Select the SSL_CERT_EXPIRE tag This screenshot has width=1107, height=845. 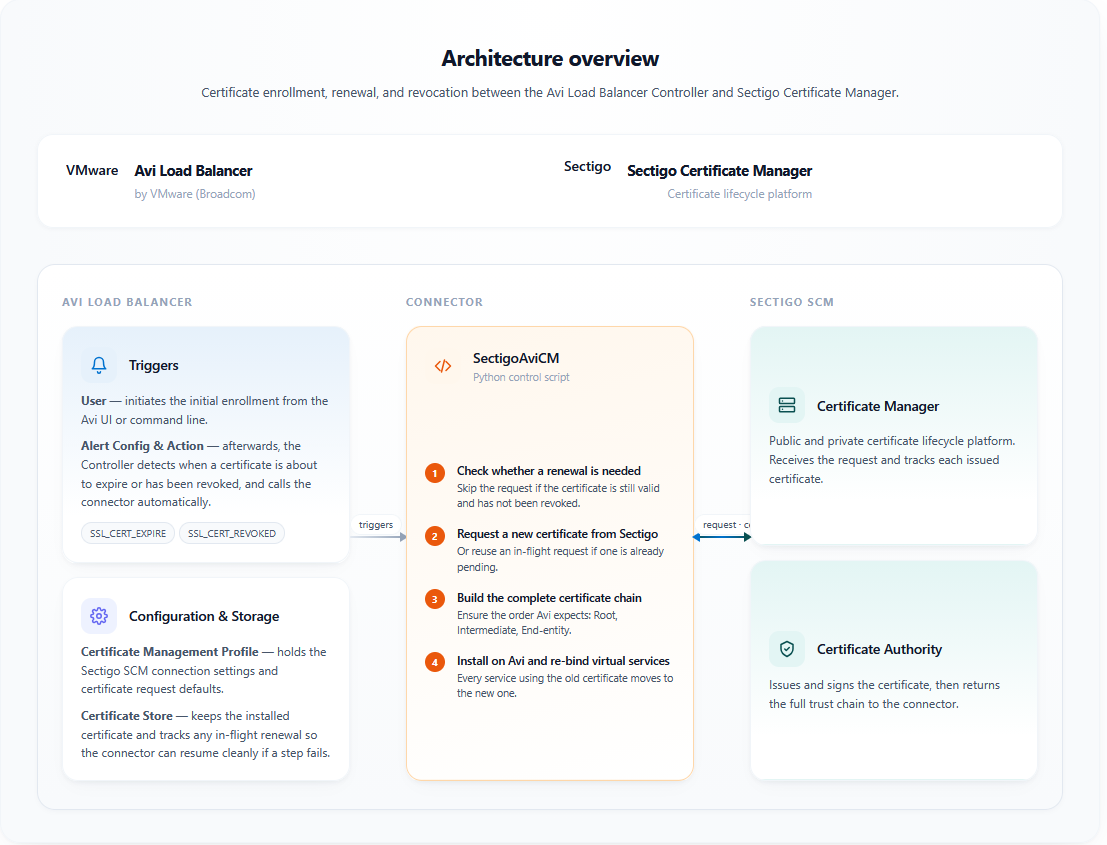[x=128, y=533]
